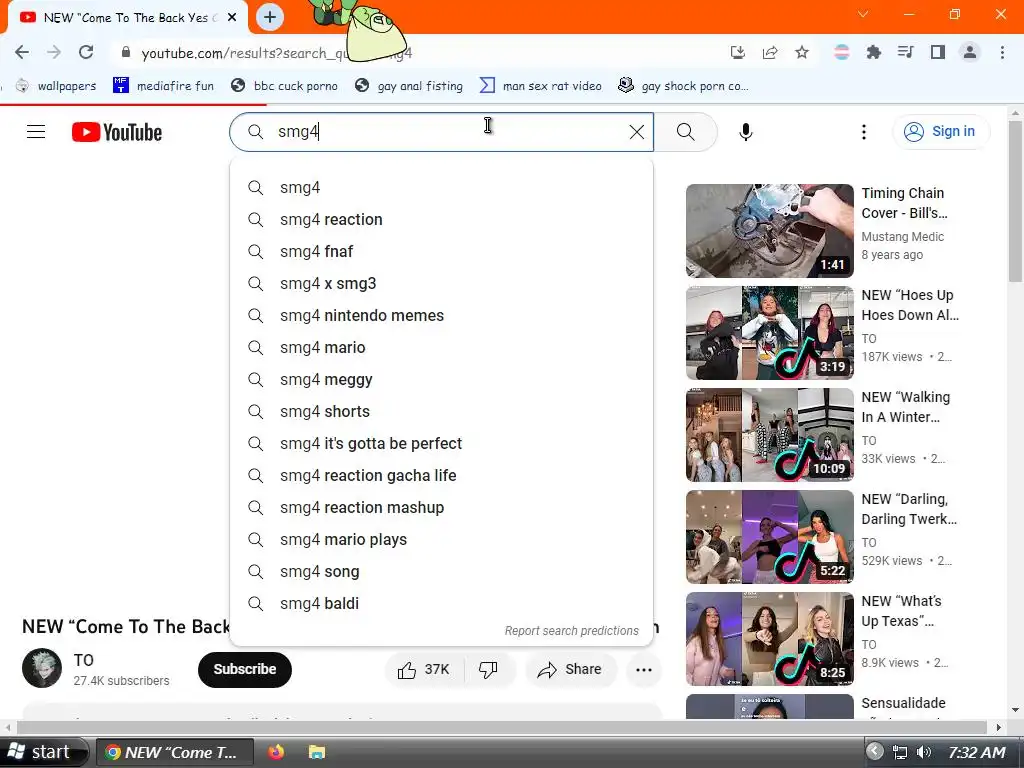Switch to Chrome taskbar window button
This screenshot has width=1024, height=768.
(175, 752)
